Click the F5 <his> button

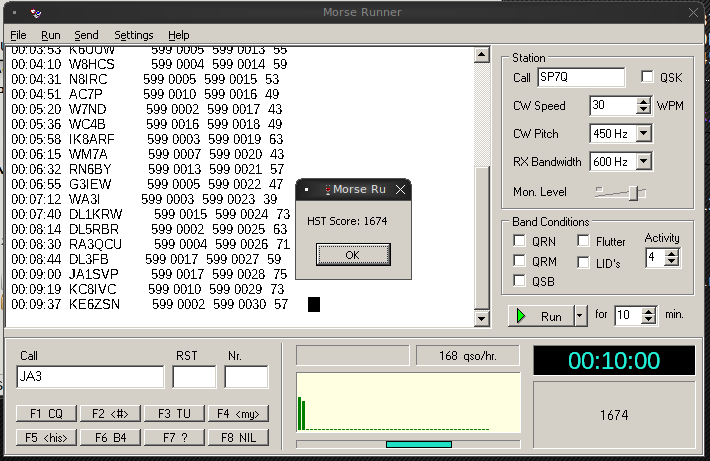click(47, 437)
